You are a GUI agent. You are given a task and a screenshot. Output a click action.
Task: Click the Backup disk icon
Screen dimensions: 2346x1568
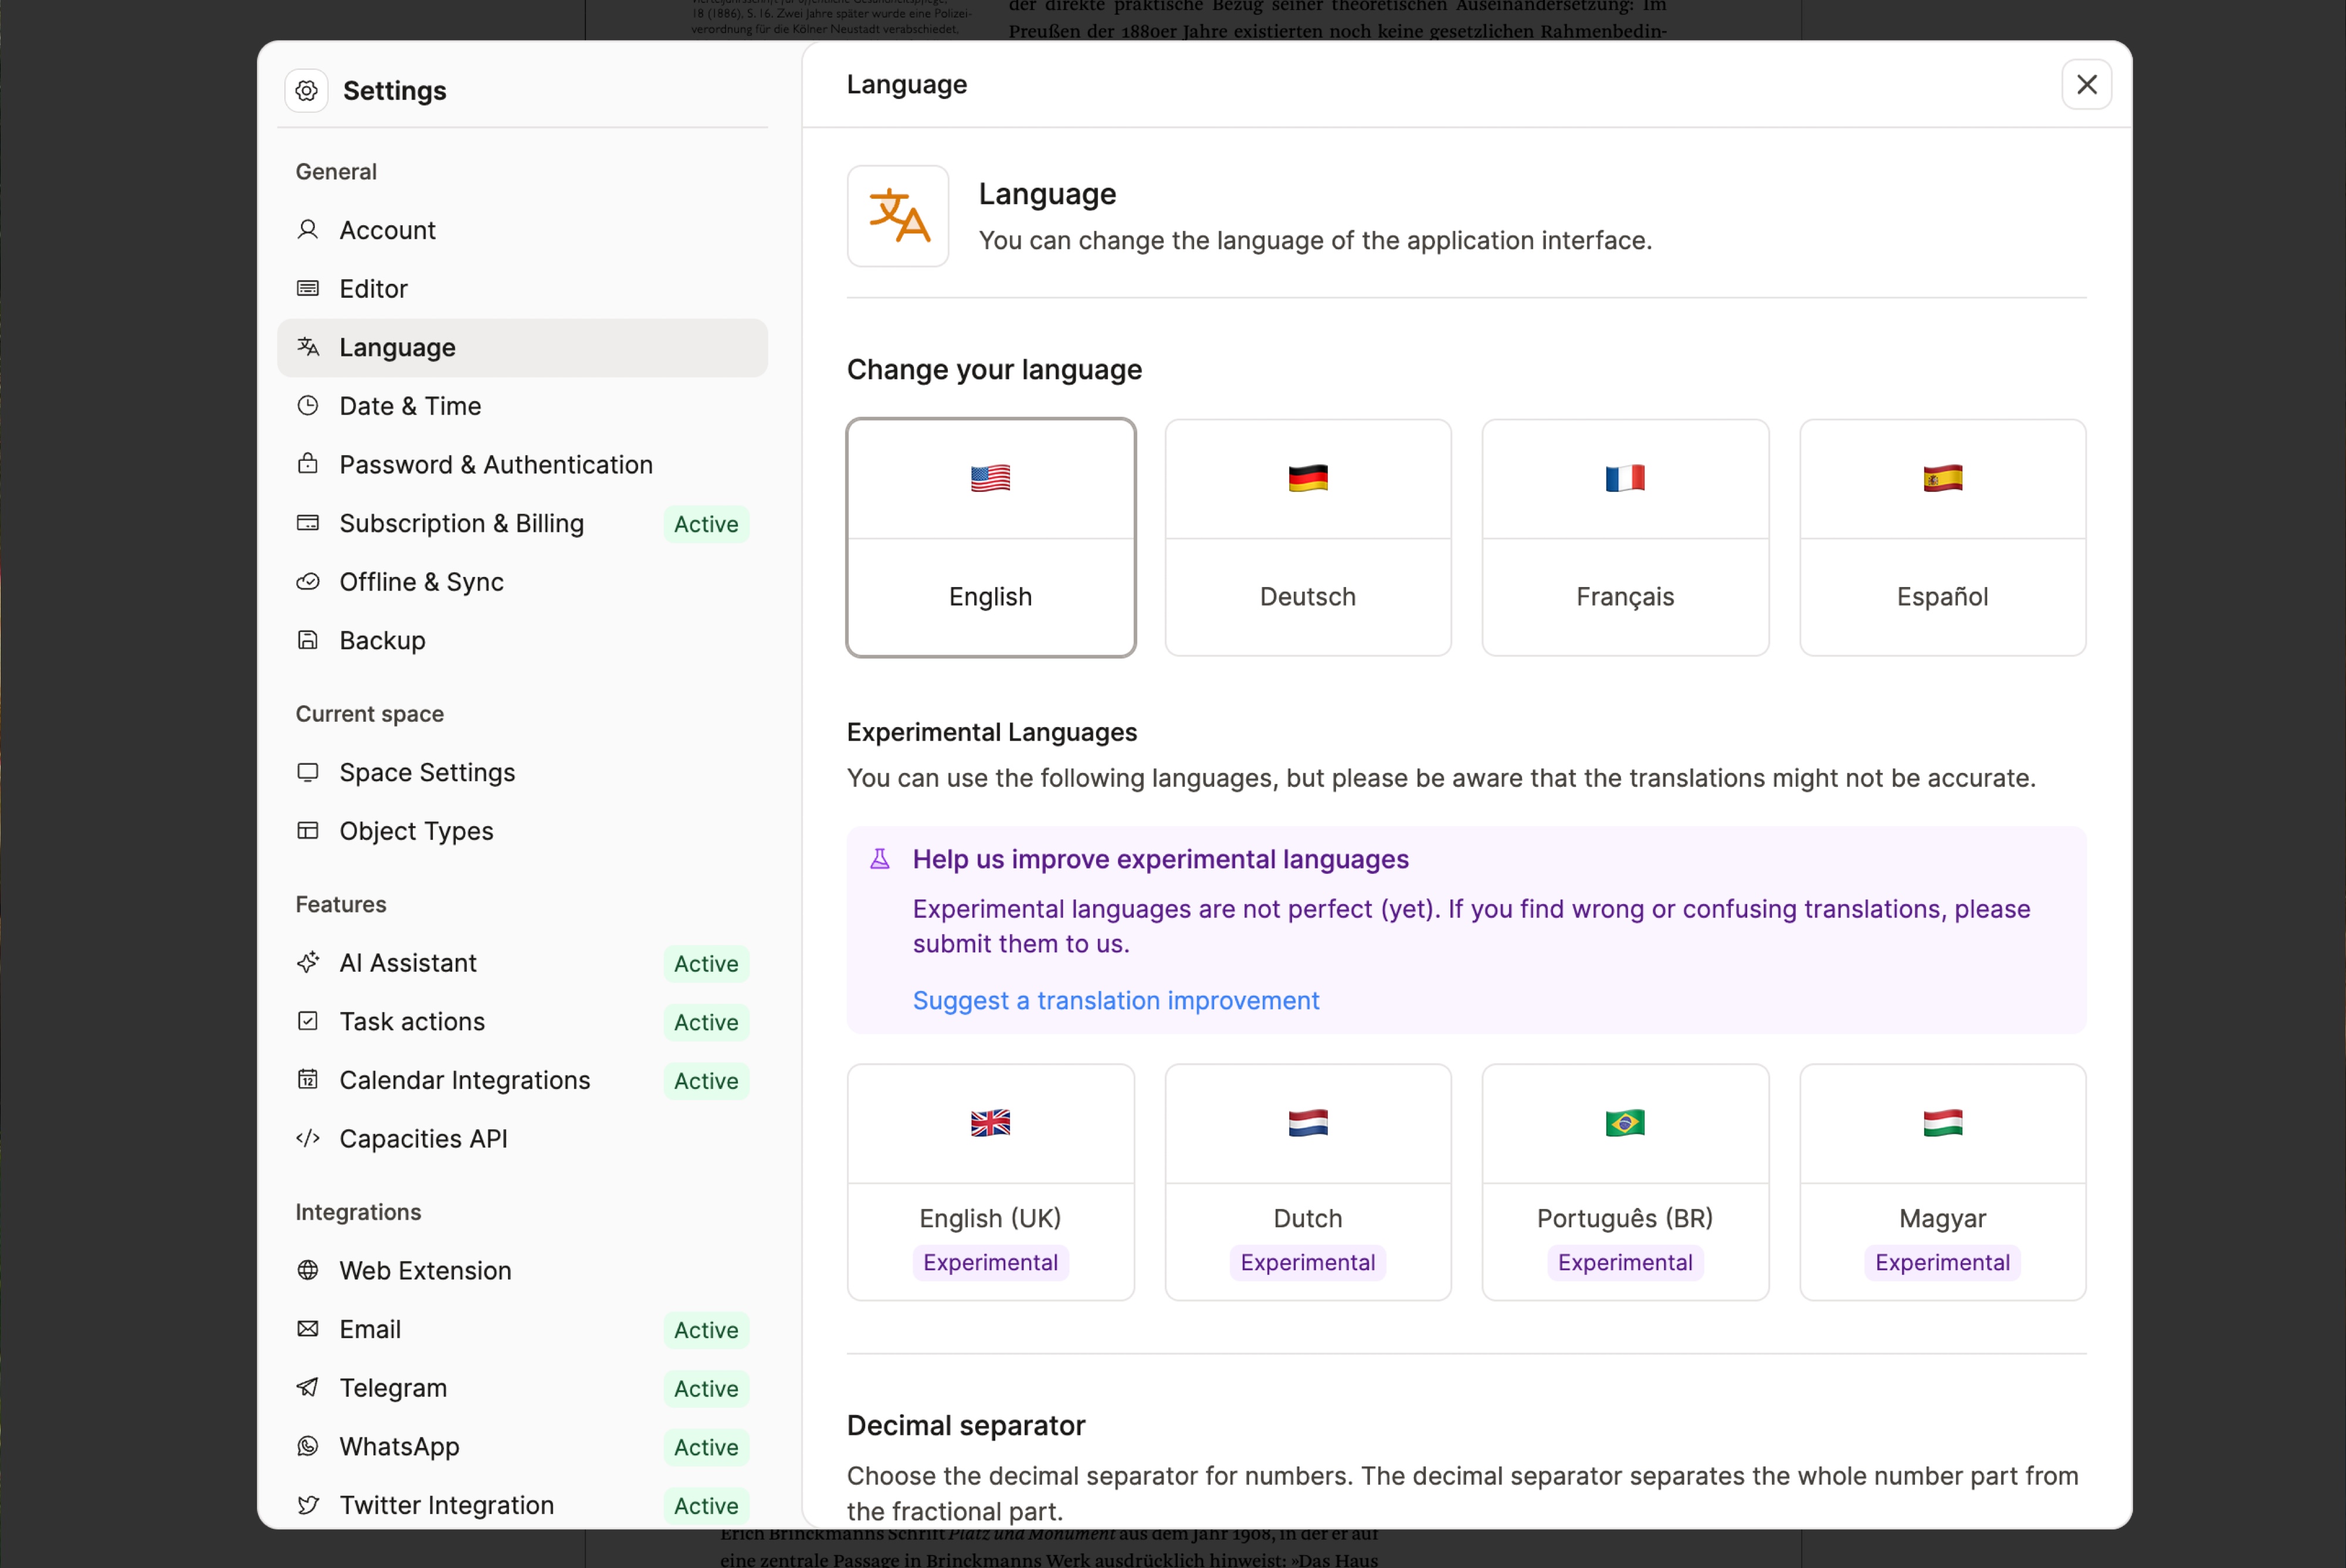coord(308,640)
